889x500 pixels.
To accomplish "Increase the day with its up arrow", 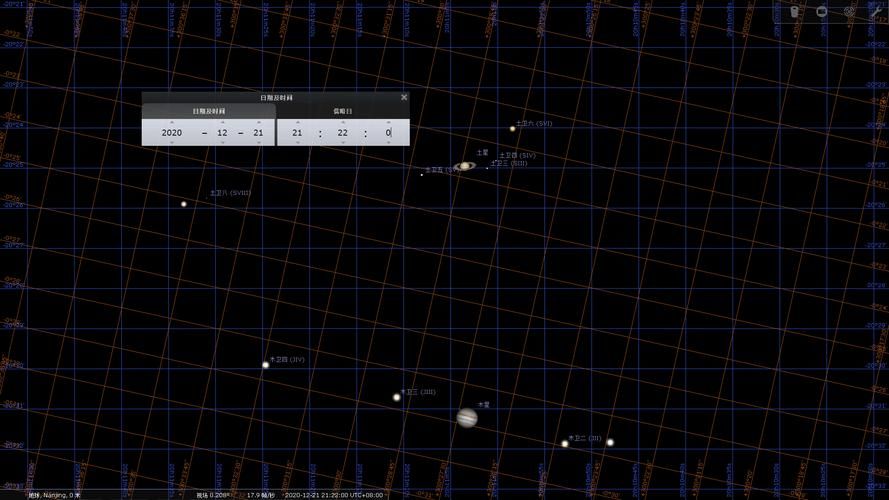I will [259, 122].
